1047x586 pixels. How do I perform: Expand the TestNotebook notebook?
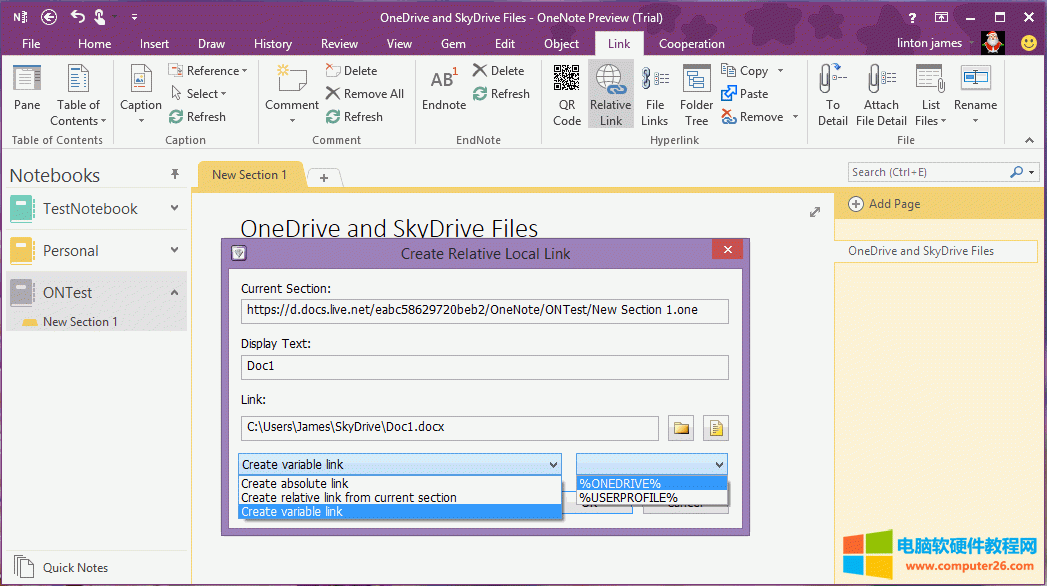point(175,209)
